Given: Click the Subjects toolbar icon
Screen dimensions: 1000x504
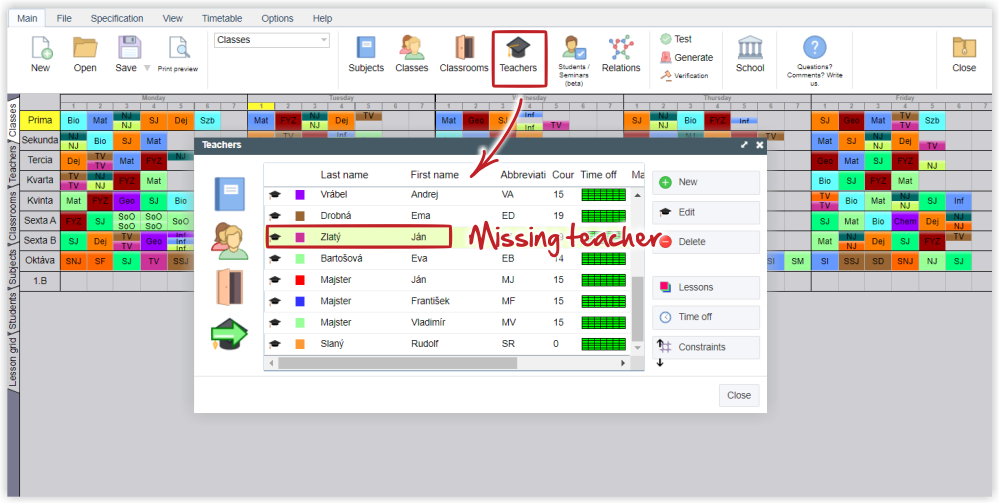Looking at the screenshot, I should [x=366, y=55].
